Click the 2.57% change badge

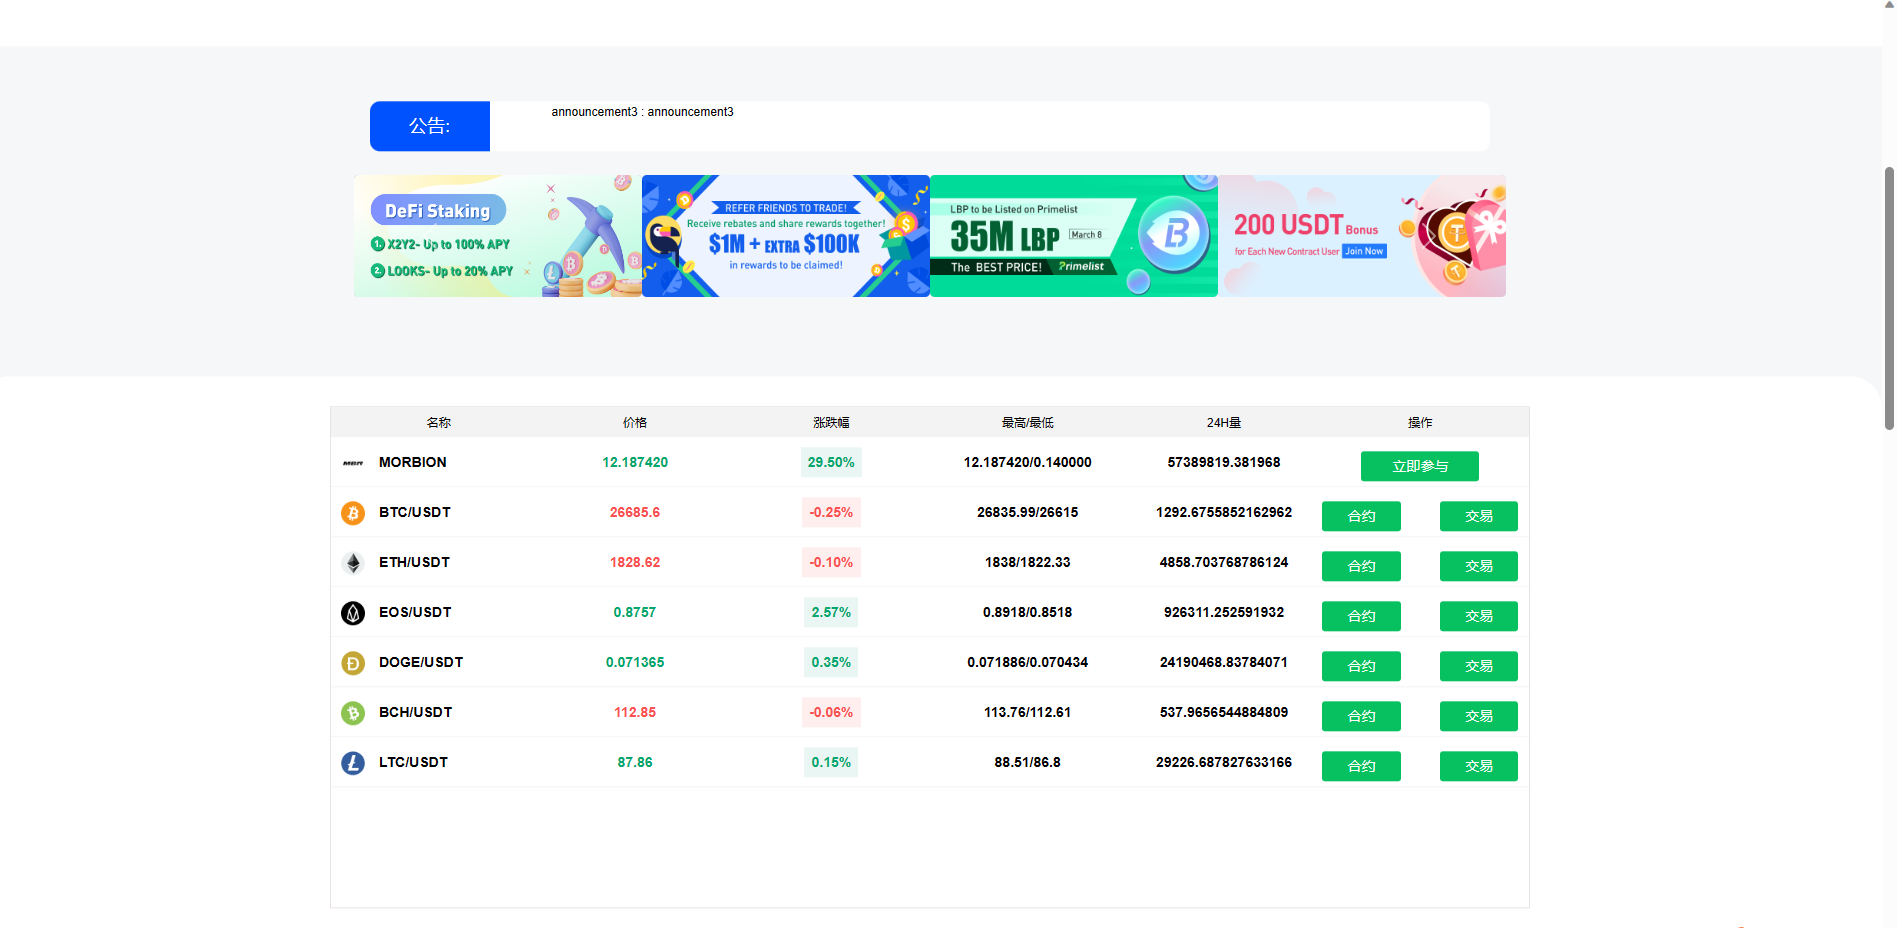tap(831, 612)
